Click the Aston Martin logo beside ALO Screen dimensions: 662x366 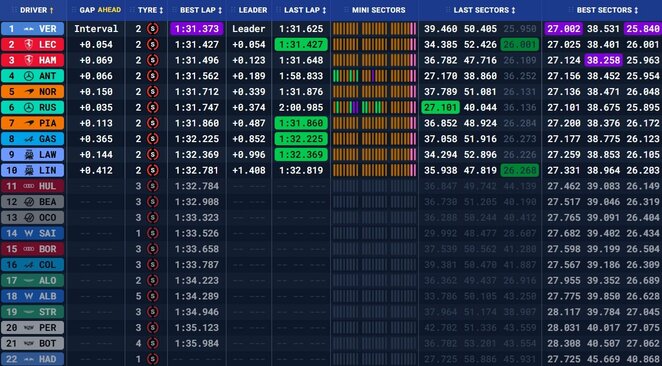29,280
